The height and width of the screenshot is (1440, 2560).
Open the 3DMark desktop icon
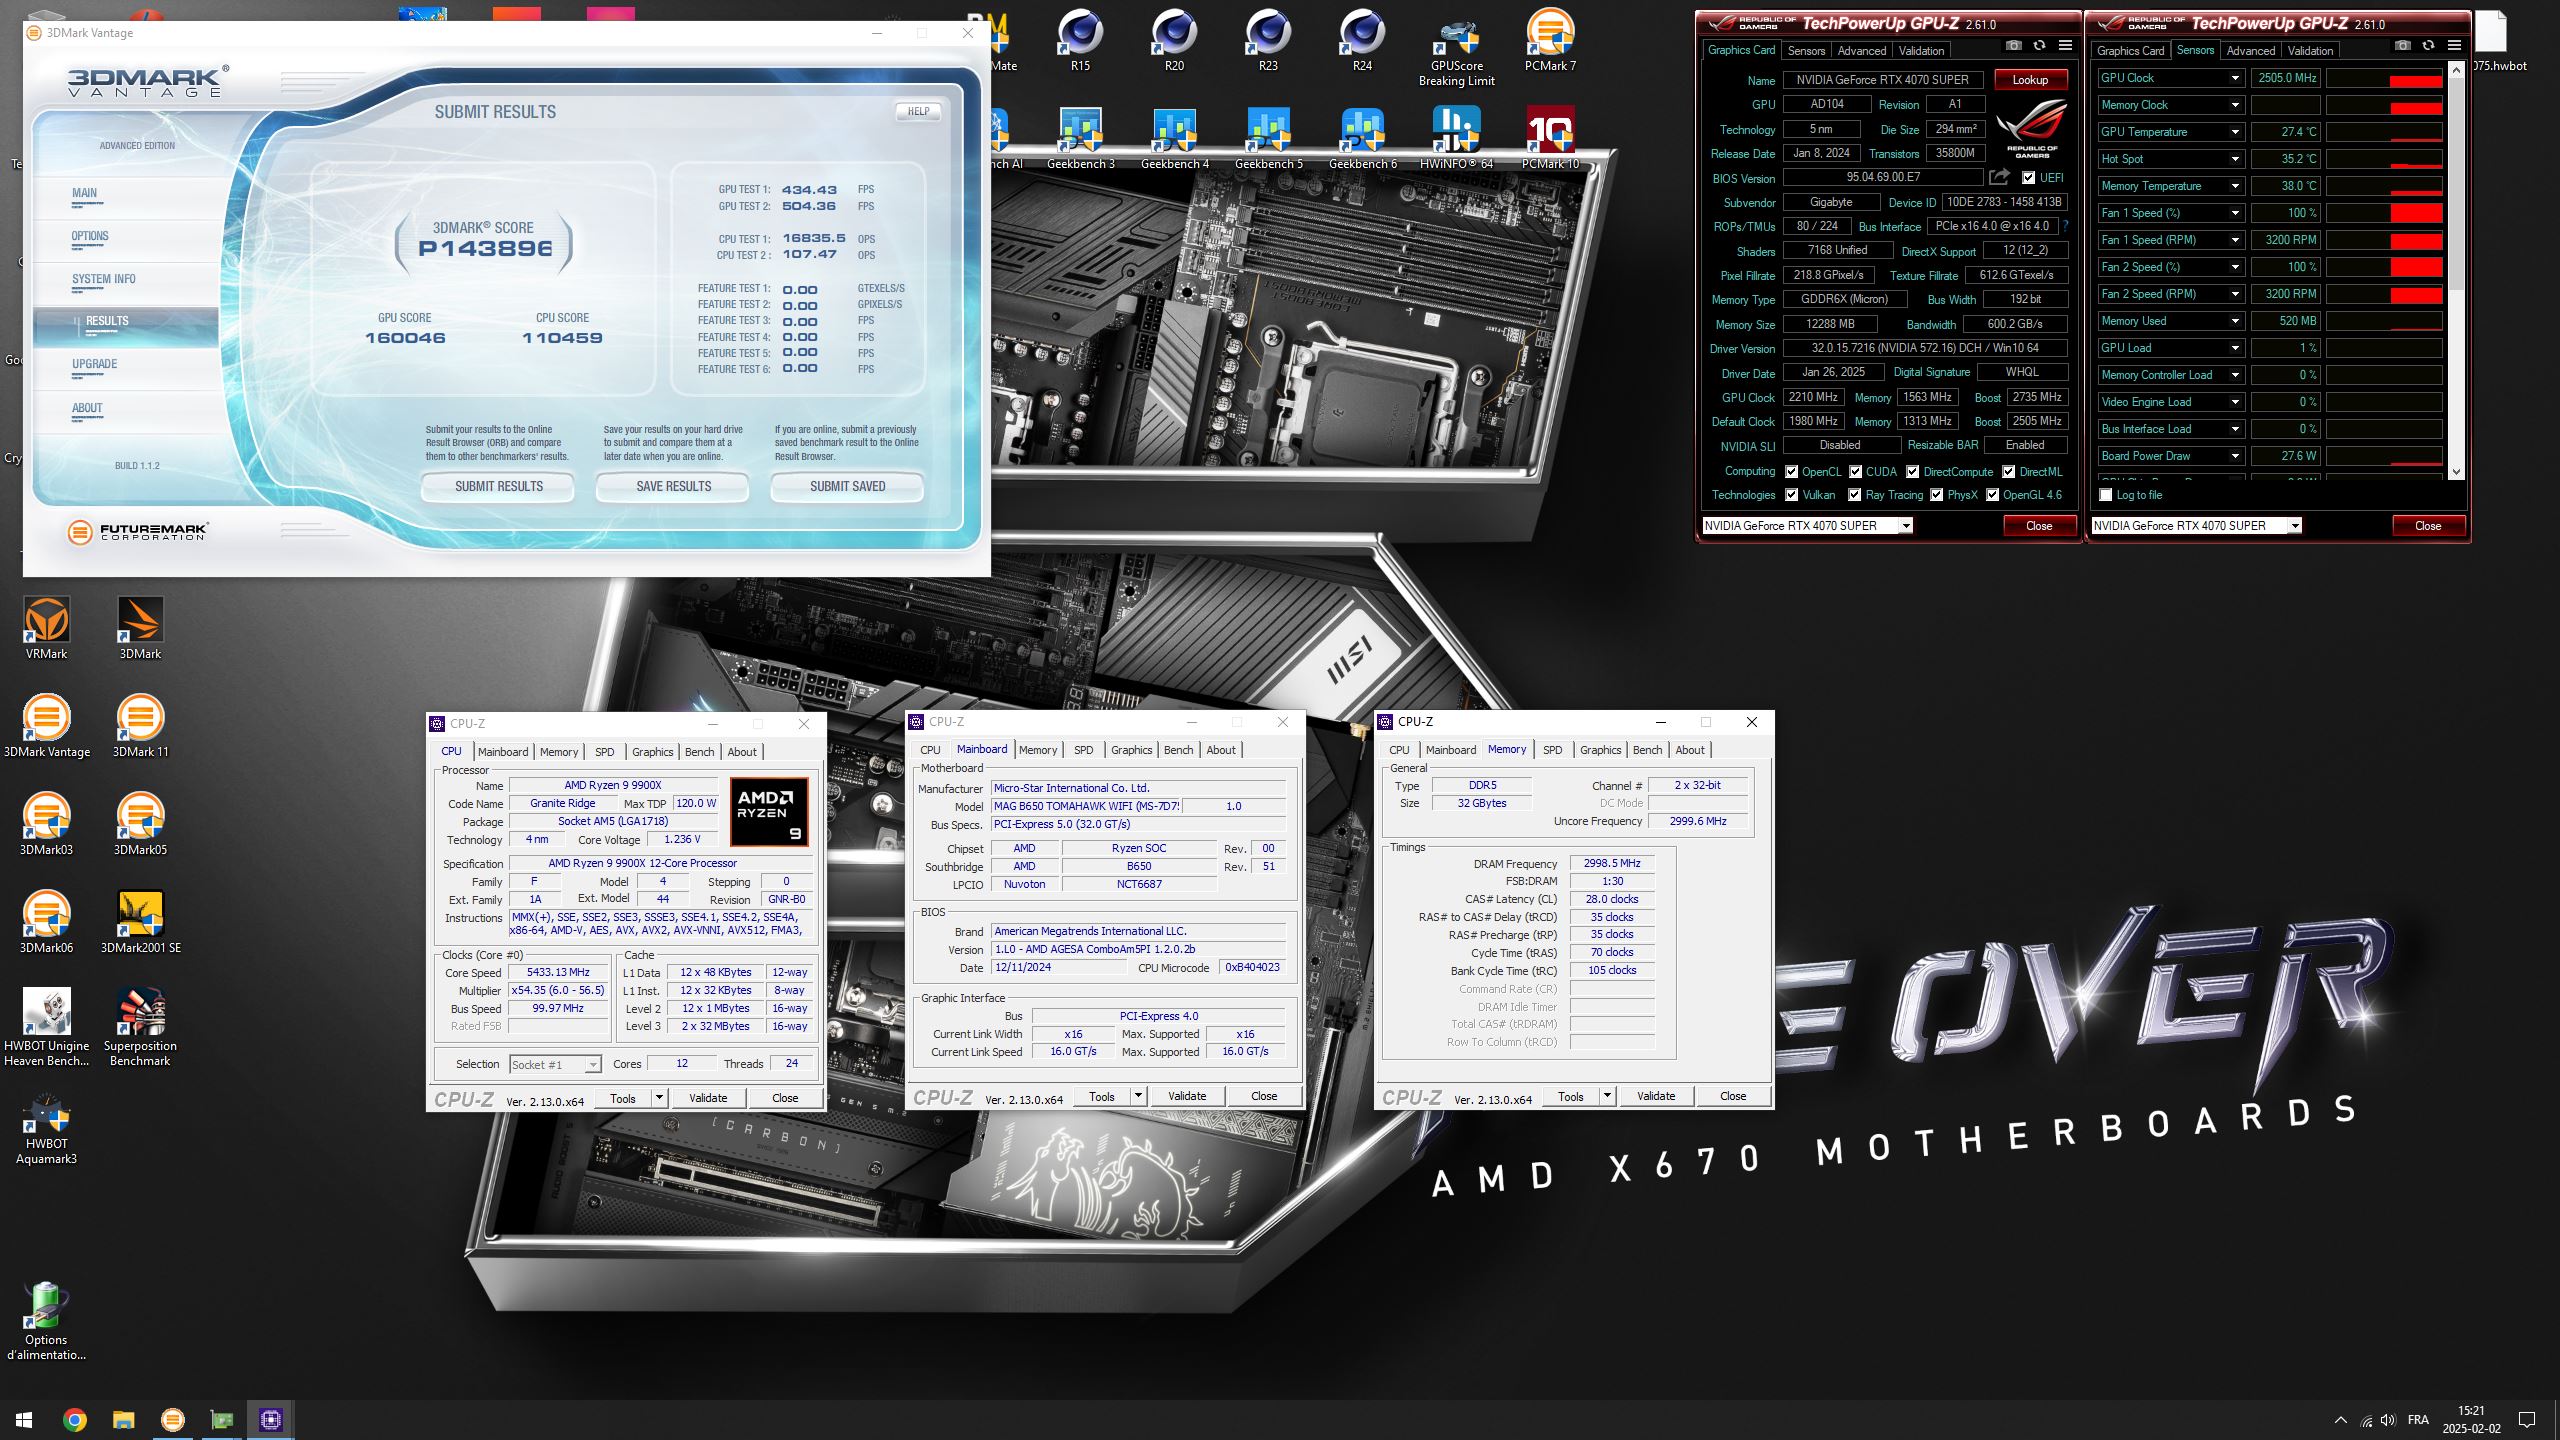click(x=140, y=628)
